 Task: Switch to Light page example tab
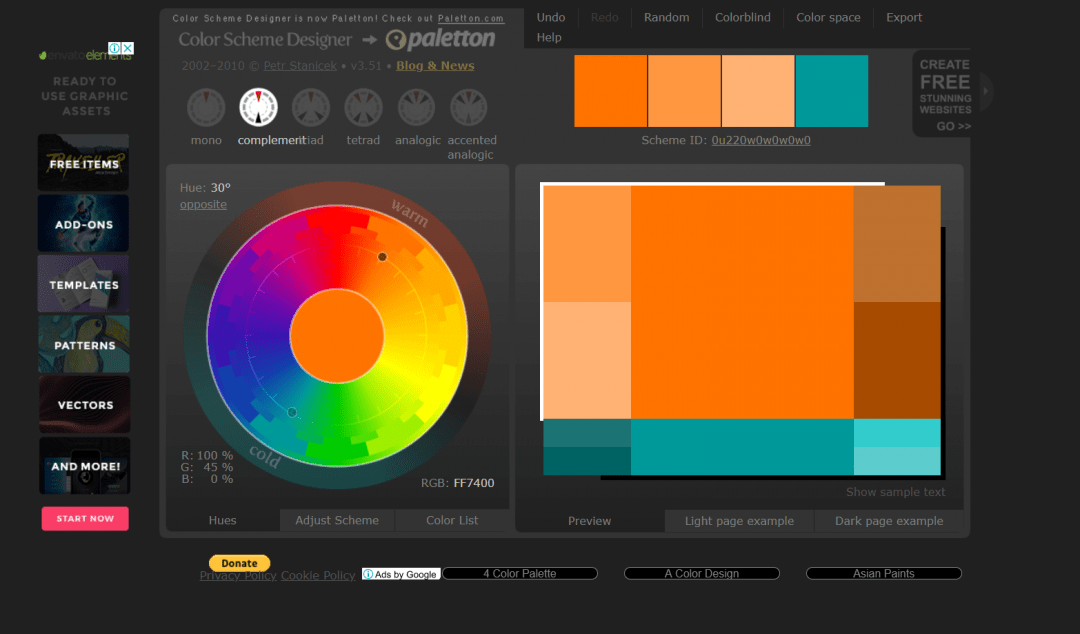pos(739,521)
